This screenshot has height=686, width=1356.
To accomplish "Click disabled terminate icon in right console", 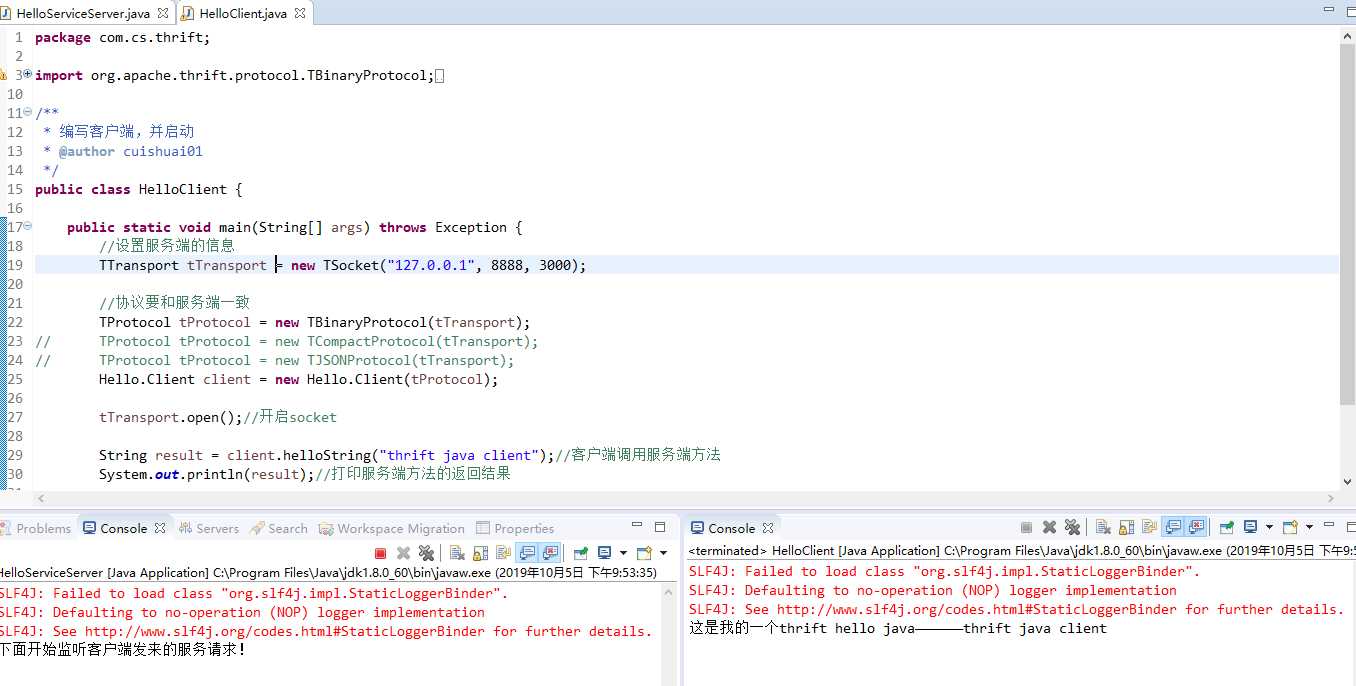I will click(x=1026, y=527).
